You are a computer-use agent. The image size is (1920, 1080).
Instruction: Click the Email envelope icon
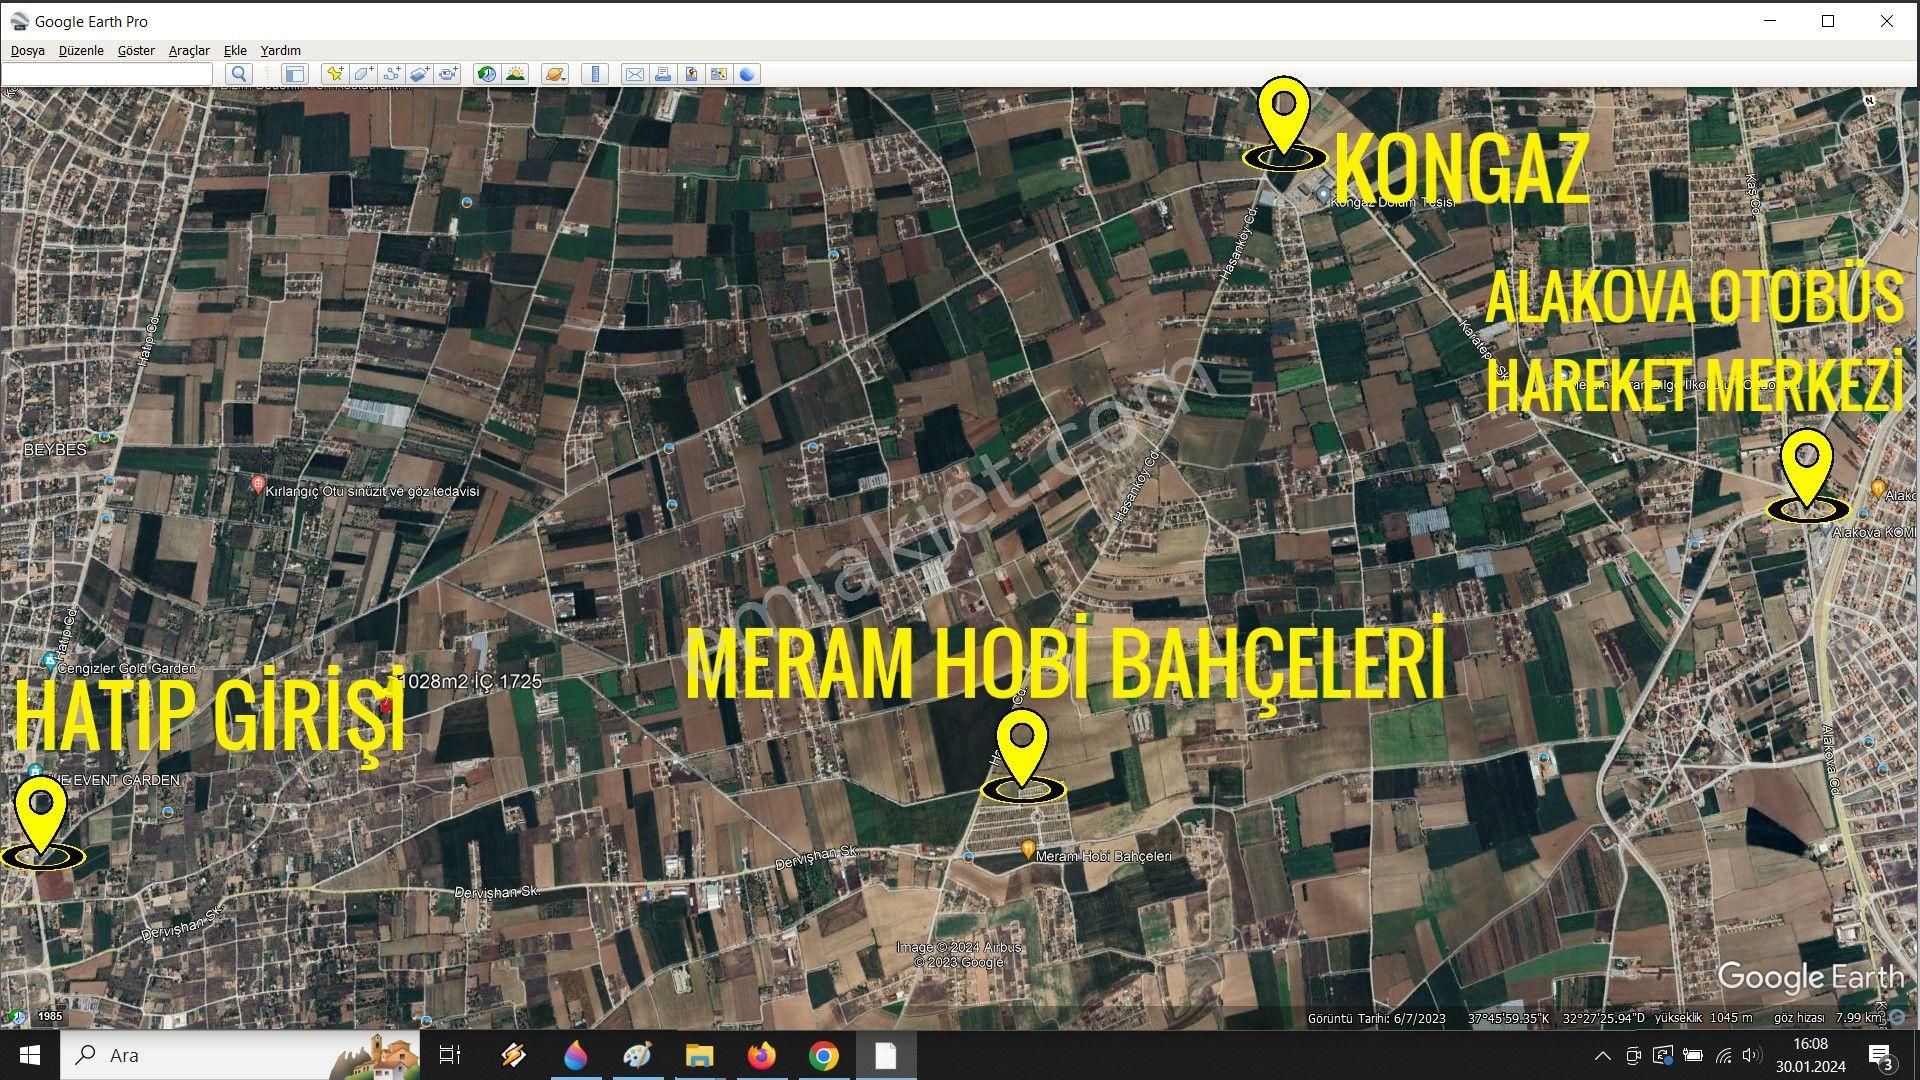pyautogui.click(x=634, y=73)
